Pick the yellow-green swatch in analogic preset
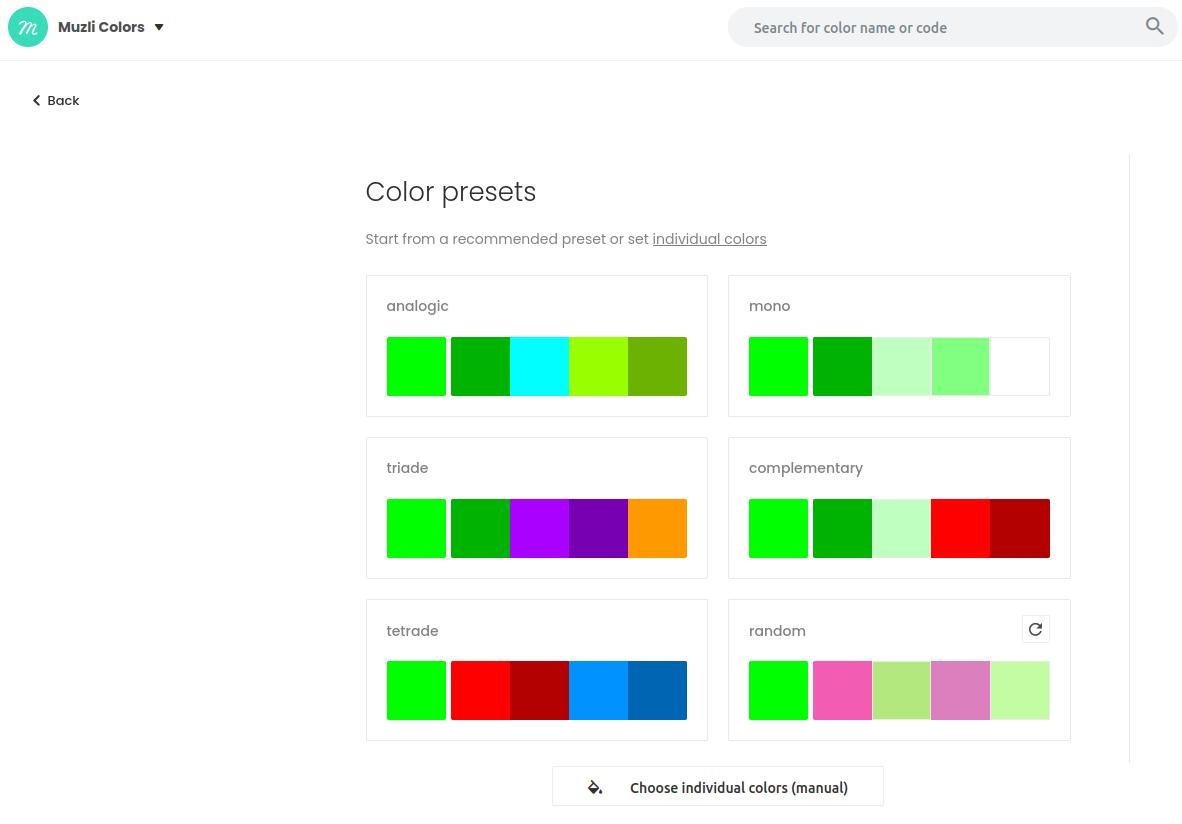The width and height of the screenshot is (1182, 824). (599, 366)
